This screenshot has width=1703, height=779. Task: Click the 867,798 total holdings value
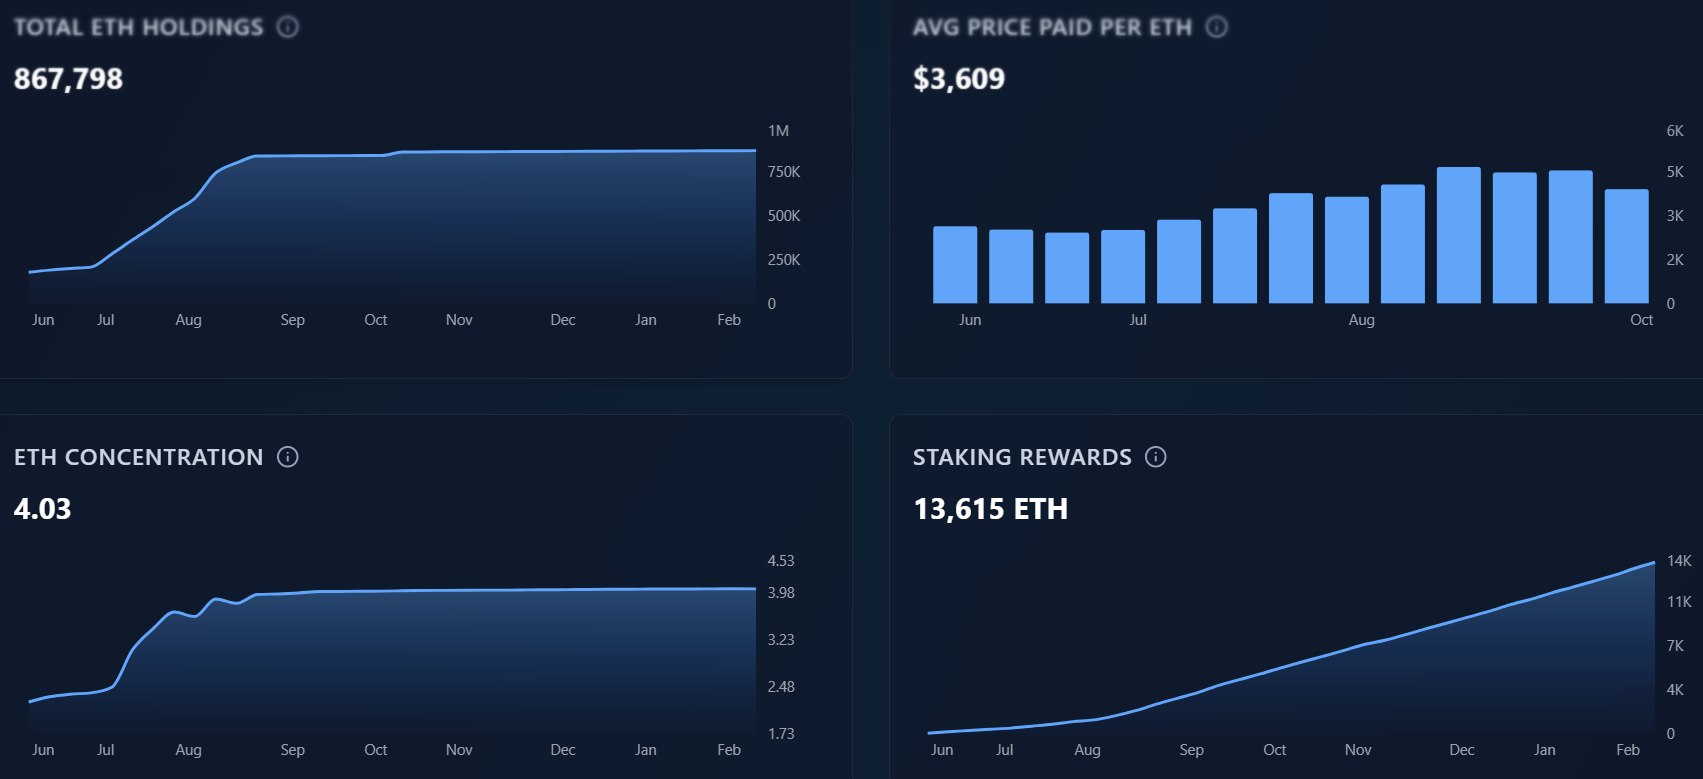coord(68,79)
